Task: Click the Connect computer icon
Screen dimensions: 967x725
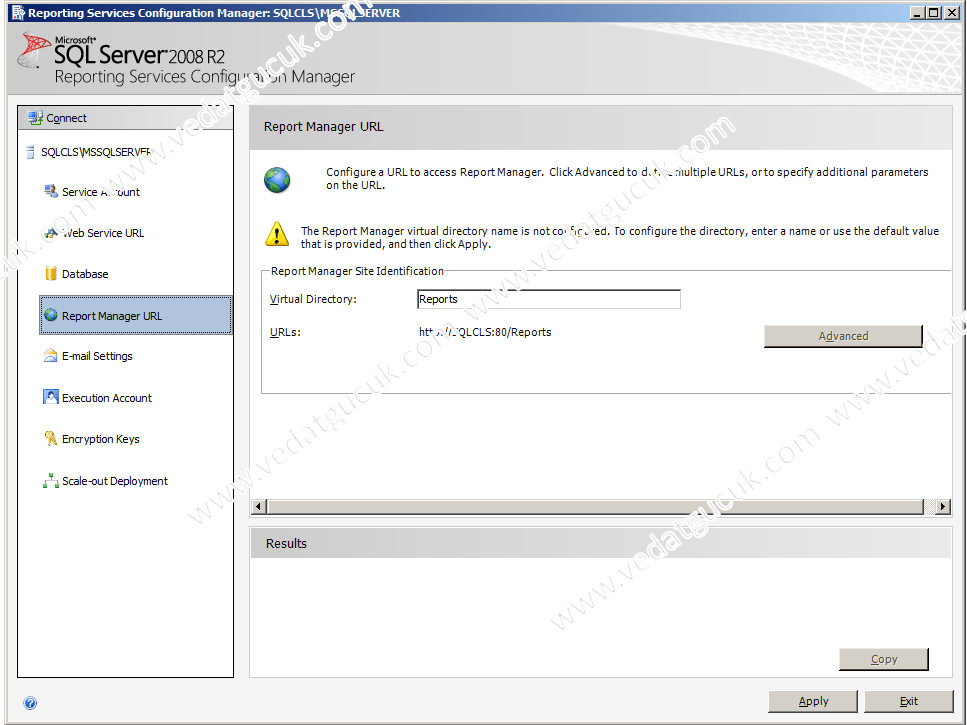Action: pyautogui.click(x=35, y=118)
